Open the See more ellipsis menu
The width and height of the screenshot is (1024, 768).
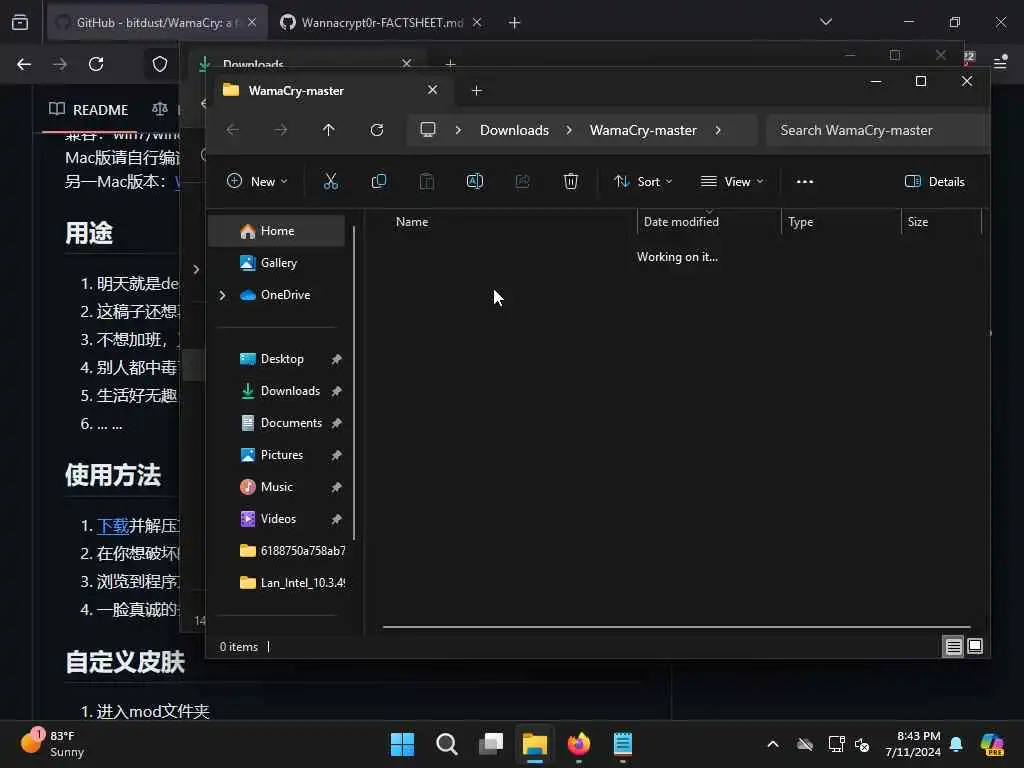tap(805, 182)
